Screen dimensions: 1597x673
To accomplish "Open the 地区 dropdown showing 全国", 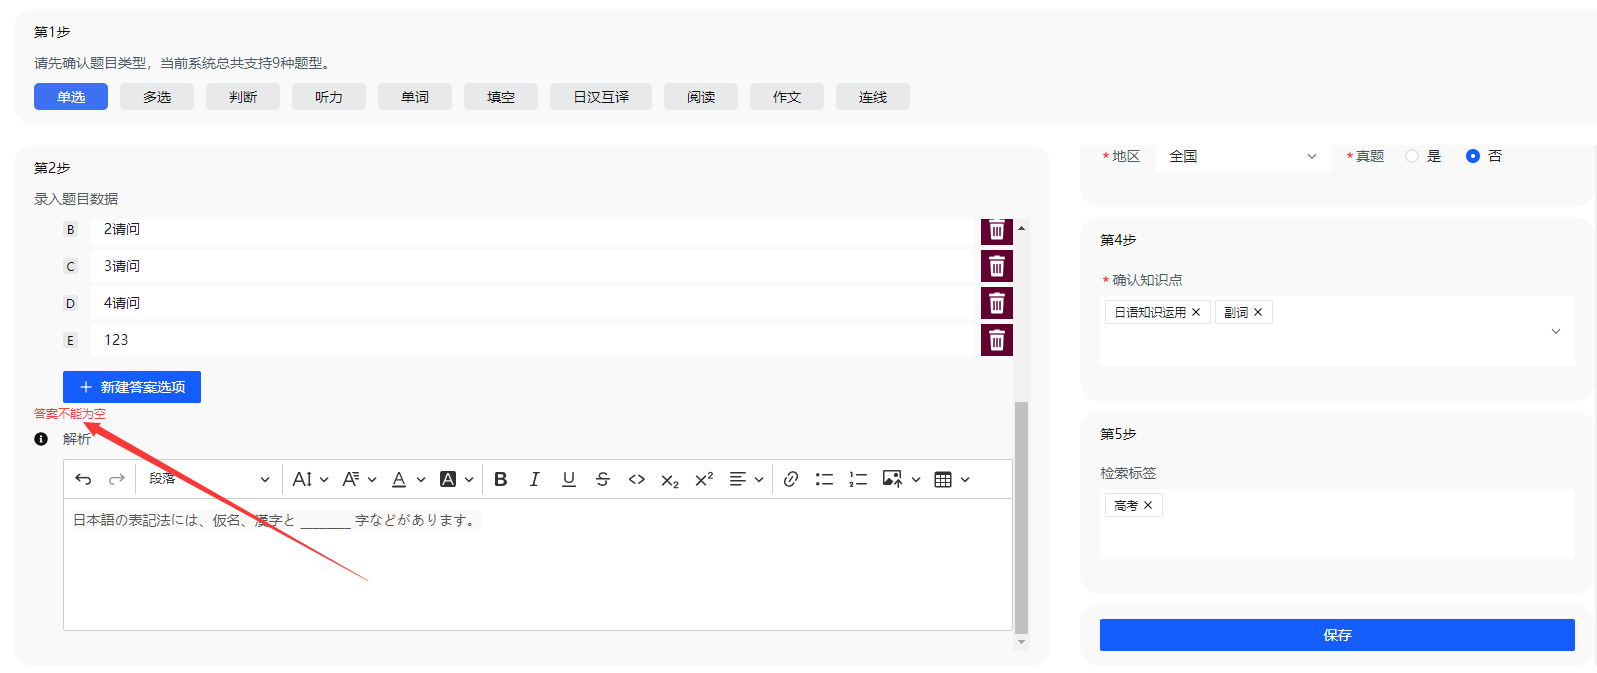I will point(1242,157).
